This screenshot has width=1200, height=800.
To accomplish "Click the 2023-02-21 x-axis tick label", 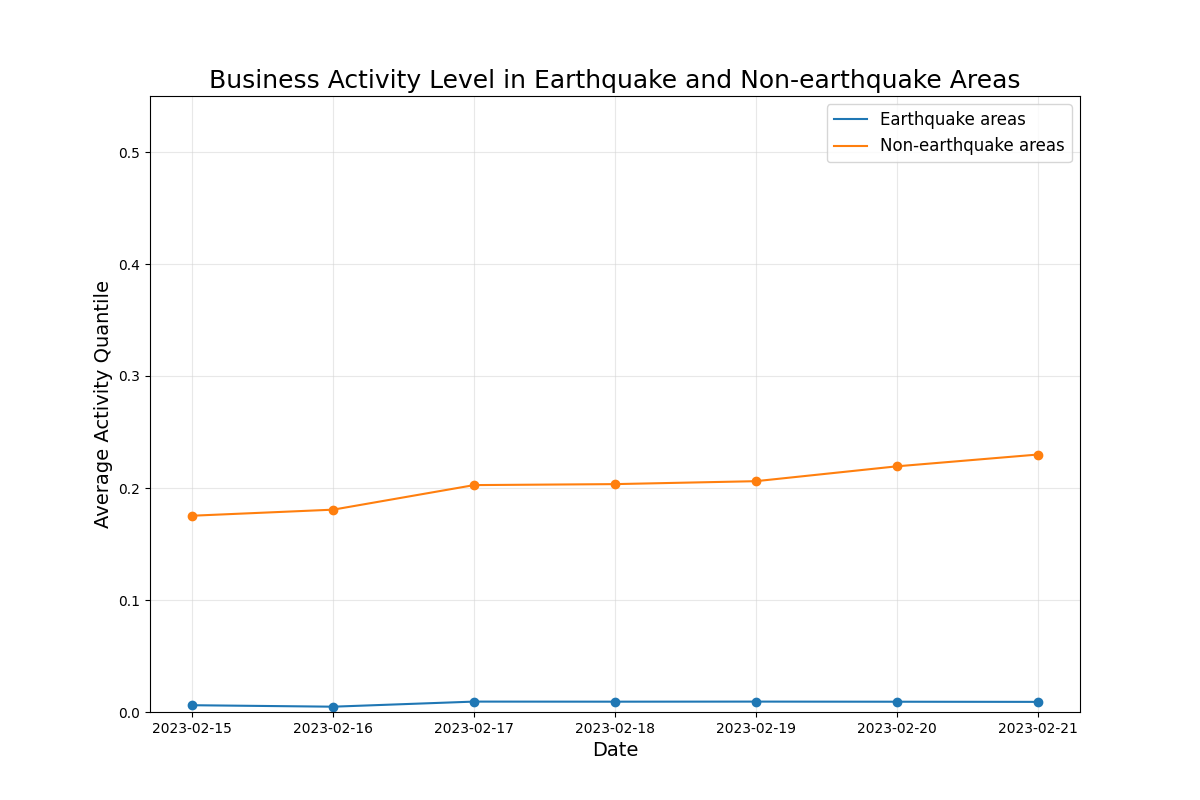I will coord(1038,728).
